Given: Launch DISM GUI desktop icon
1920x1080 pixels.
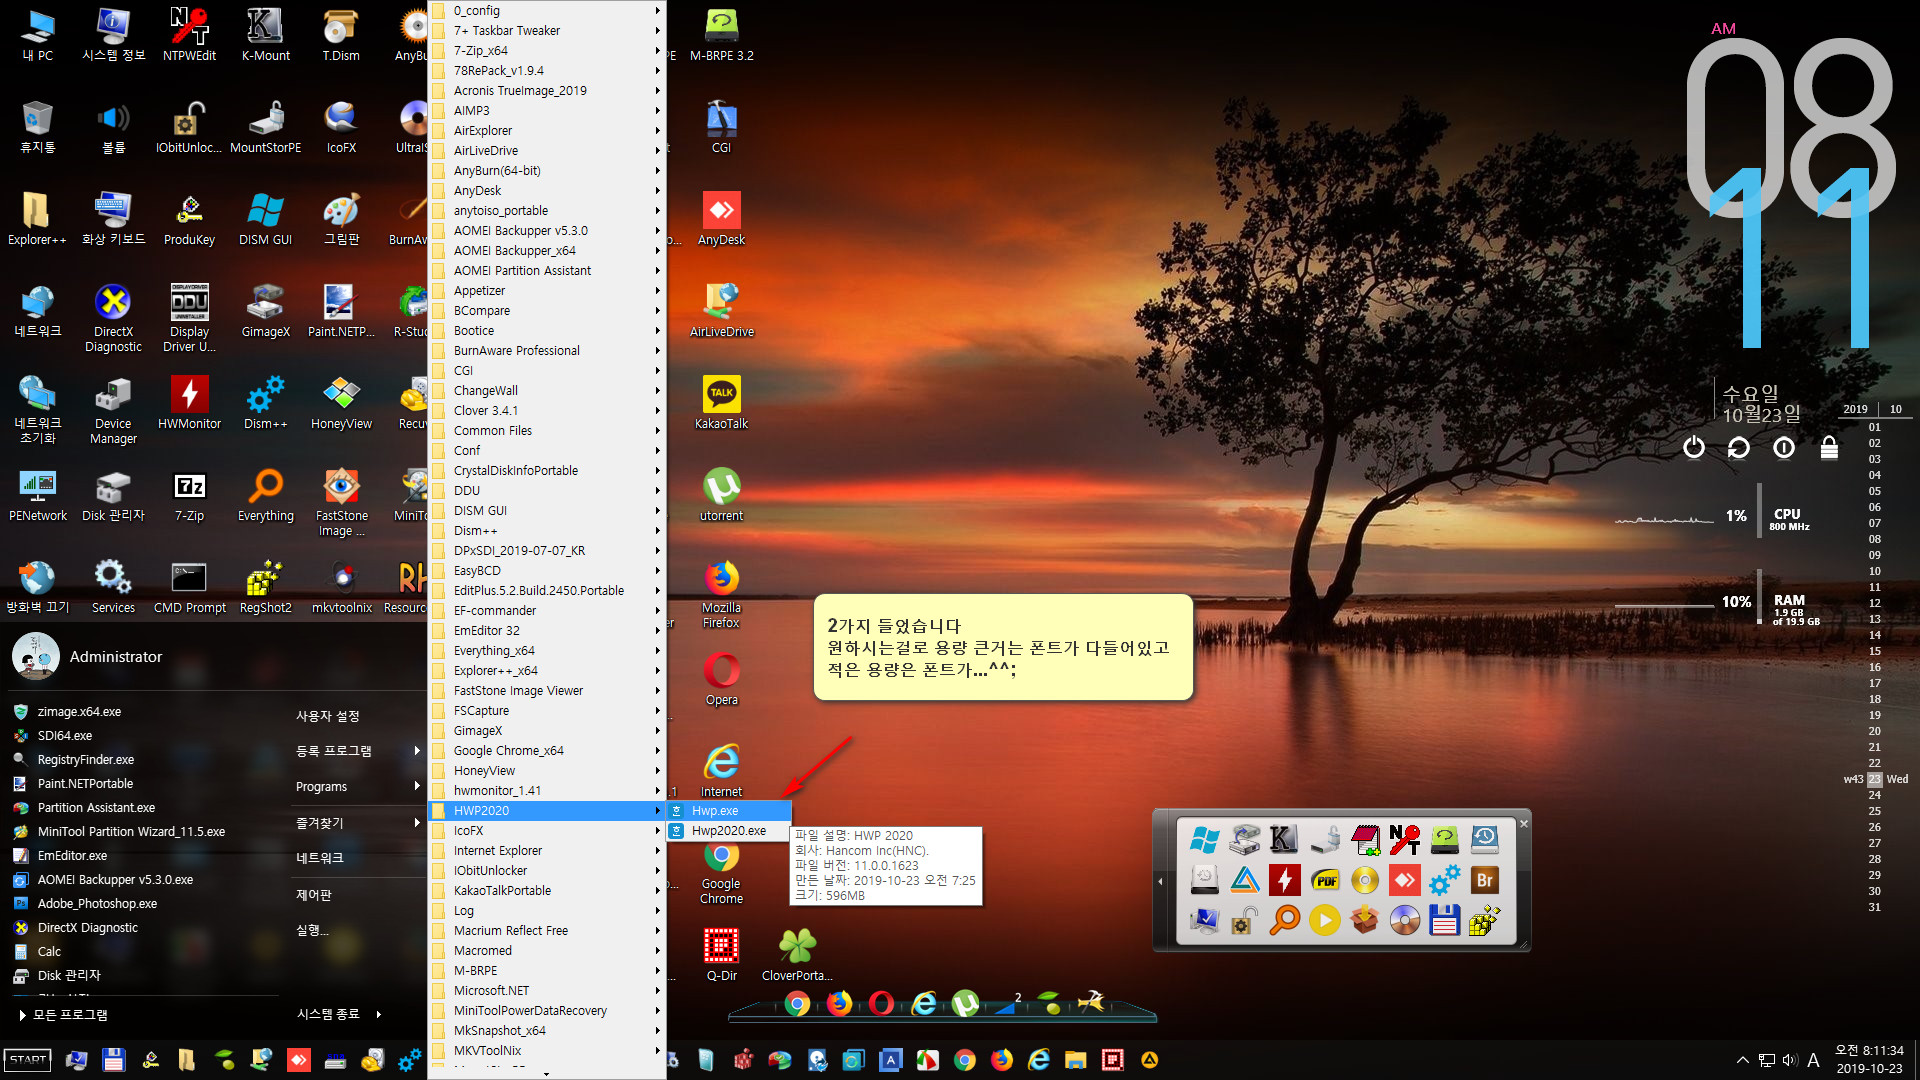Looking at the screenshot, I should point(265,219).
